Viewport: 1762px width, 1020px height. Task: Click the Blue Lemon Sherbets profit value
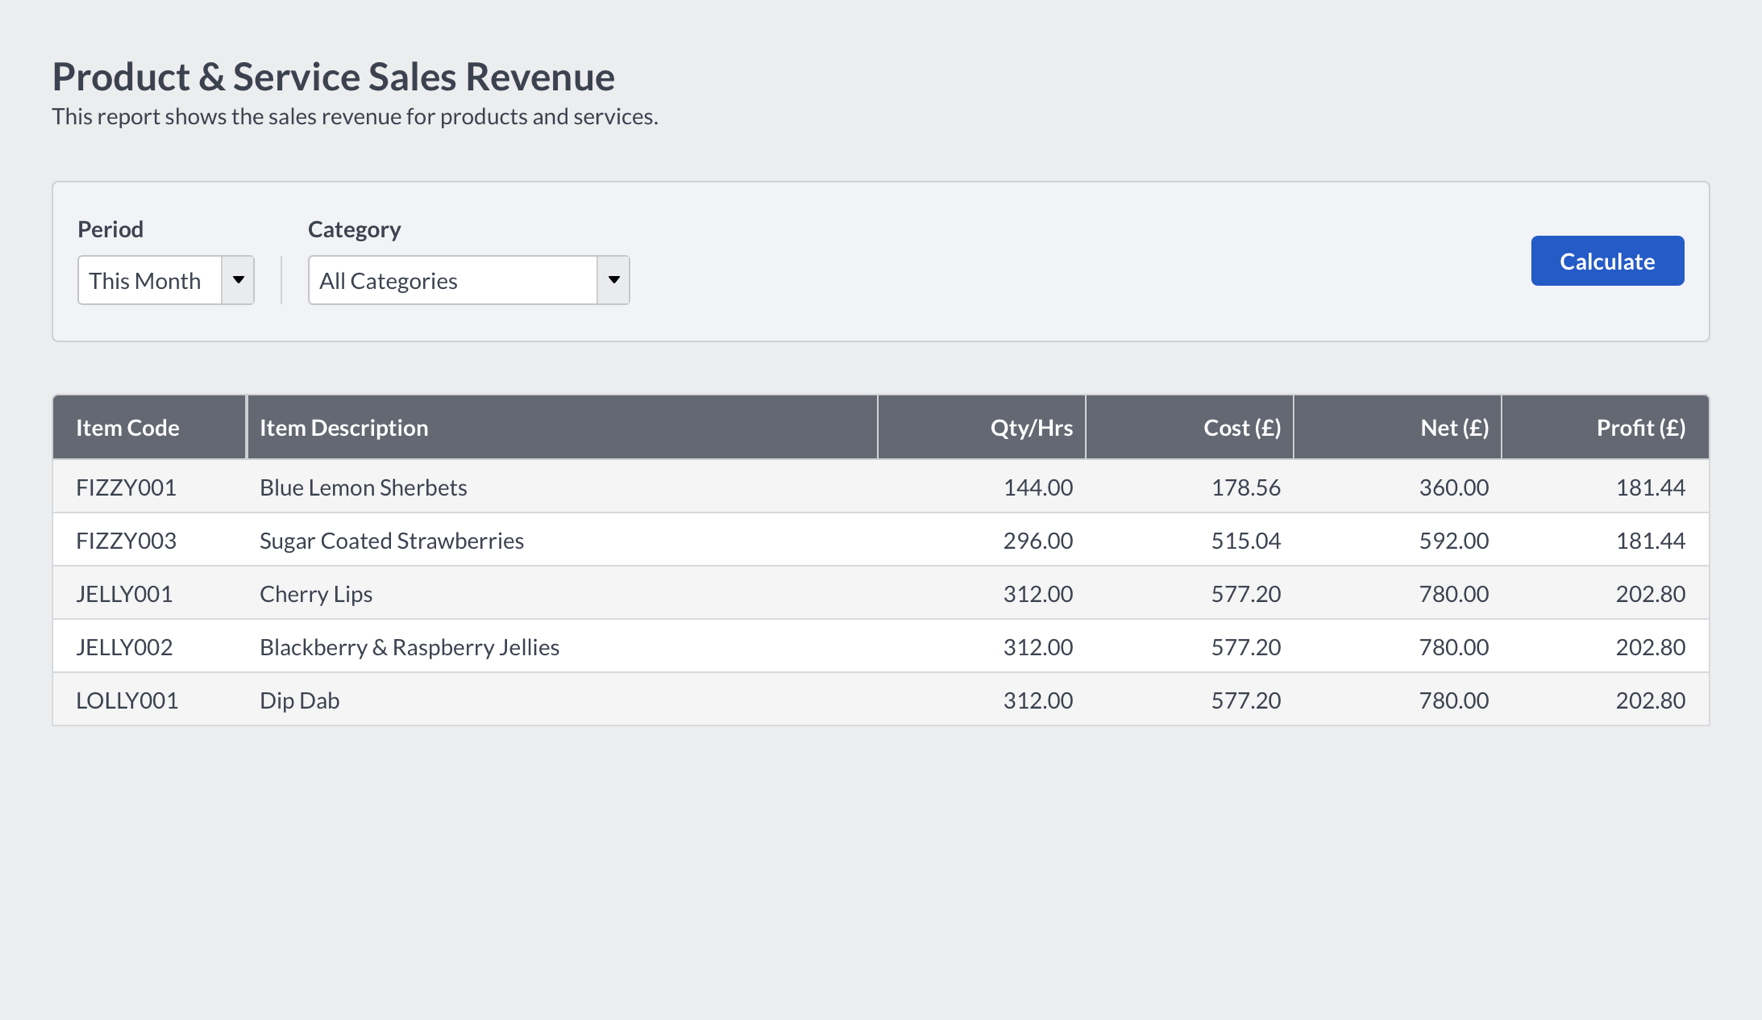coord(1649,487)
